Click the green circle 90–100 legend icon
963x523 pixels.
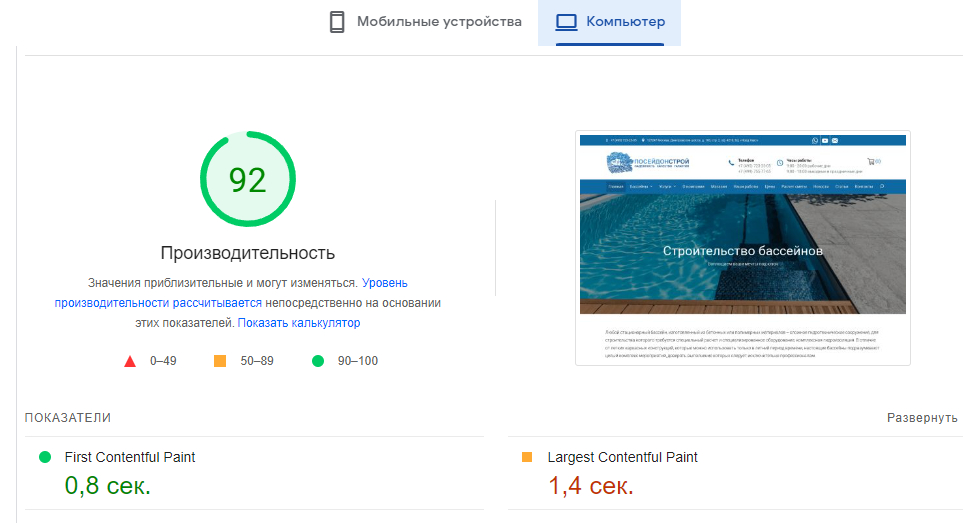coord(318,361)
